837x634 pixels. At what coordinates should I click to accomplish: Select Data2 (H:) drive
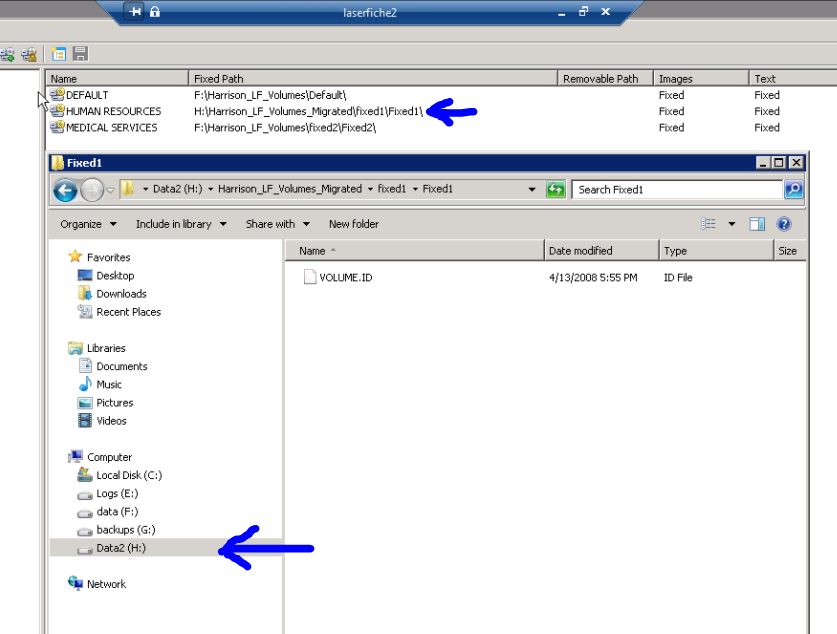click(121, 548)
